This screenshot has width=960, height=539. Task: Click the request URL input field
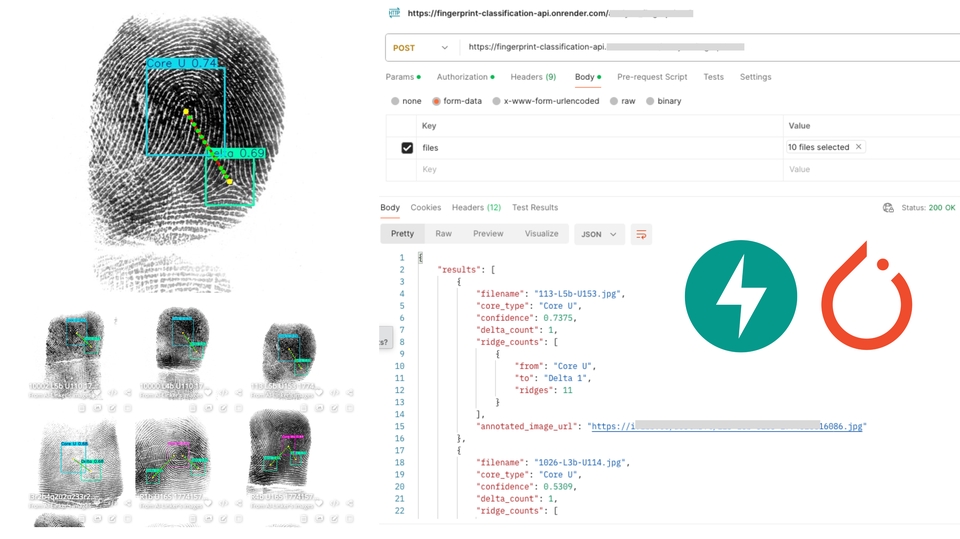700,47
